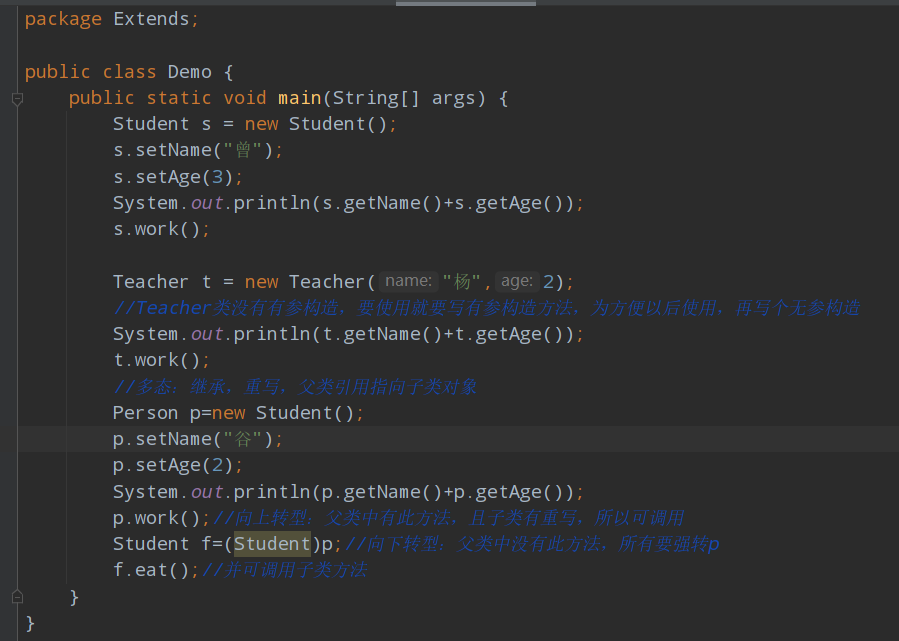The image size is (899, 641).
Task: Click the p.setName("谷") statement
Action: [198, 439]
